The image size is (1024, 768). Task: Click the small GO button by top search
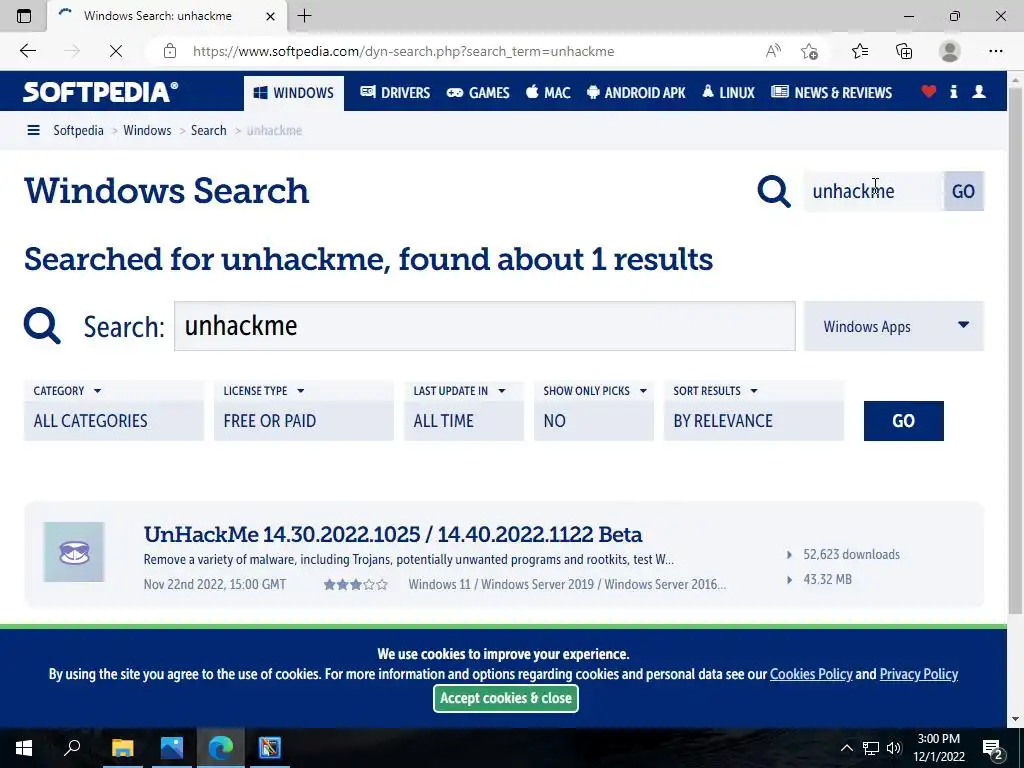[963, 191]
